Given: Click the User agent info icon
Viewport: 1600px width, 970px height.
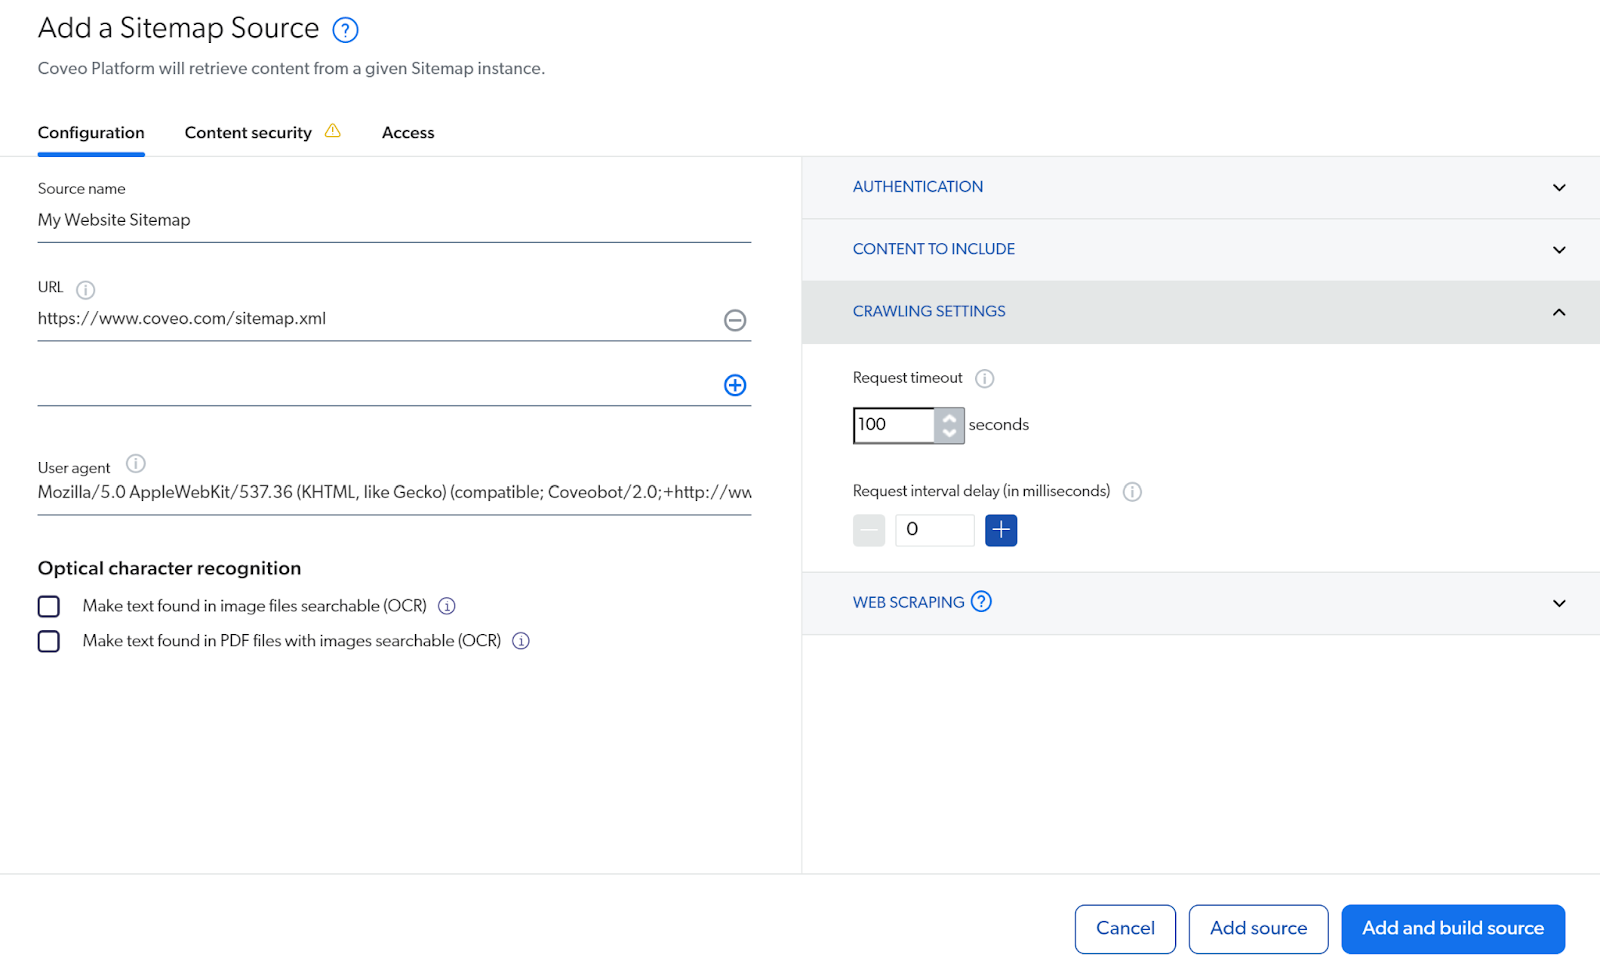Looking at the screenshot, I should [136, 464].
